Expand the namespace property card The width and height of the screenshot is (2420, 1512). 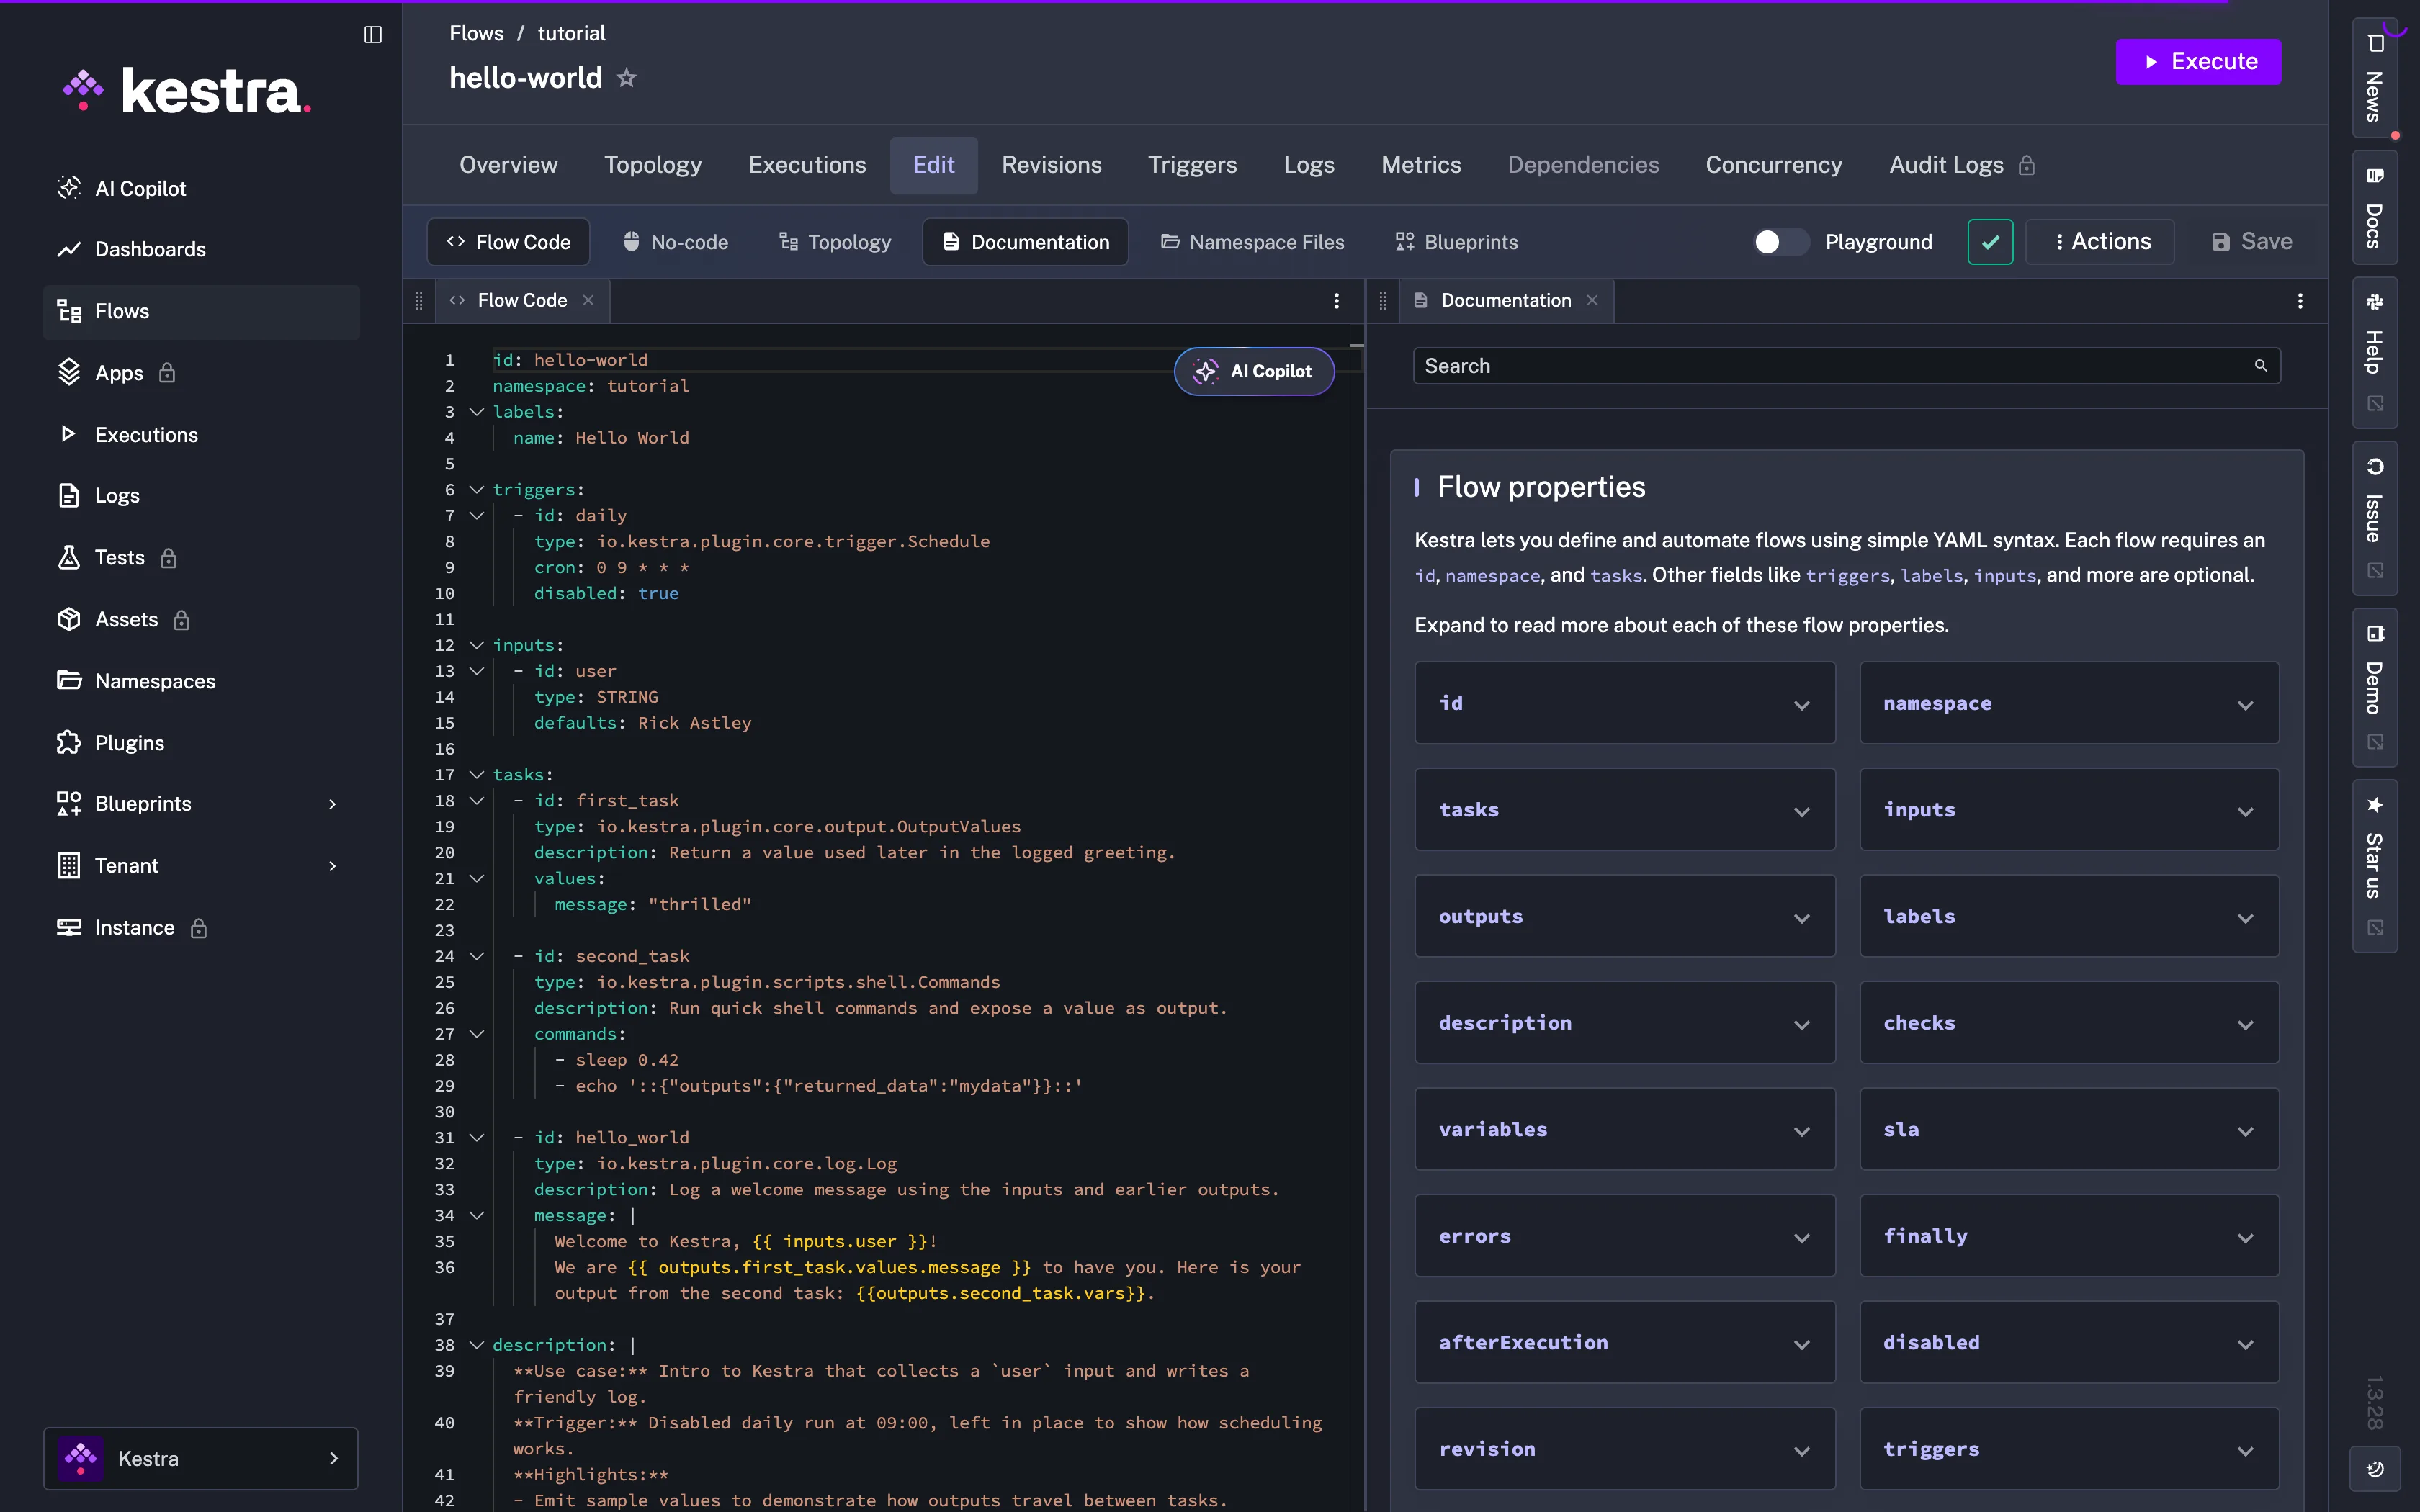pos(2069,703)
